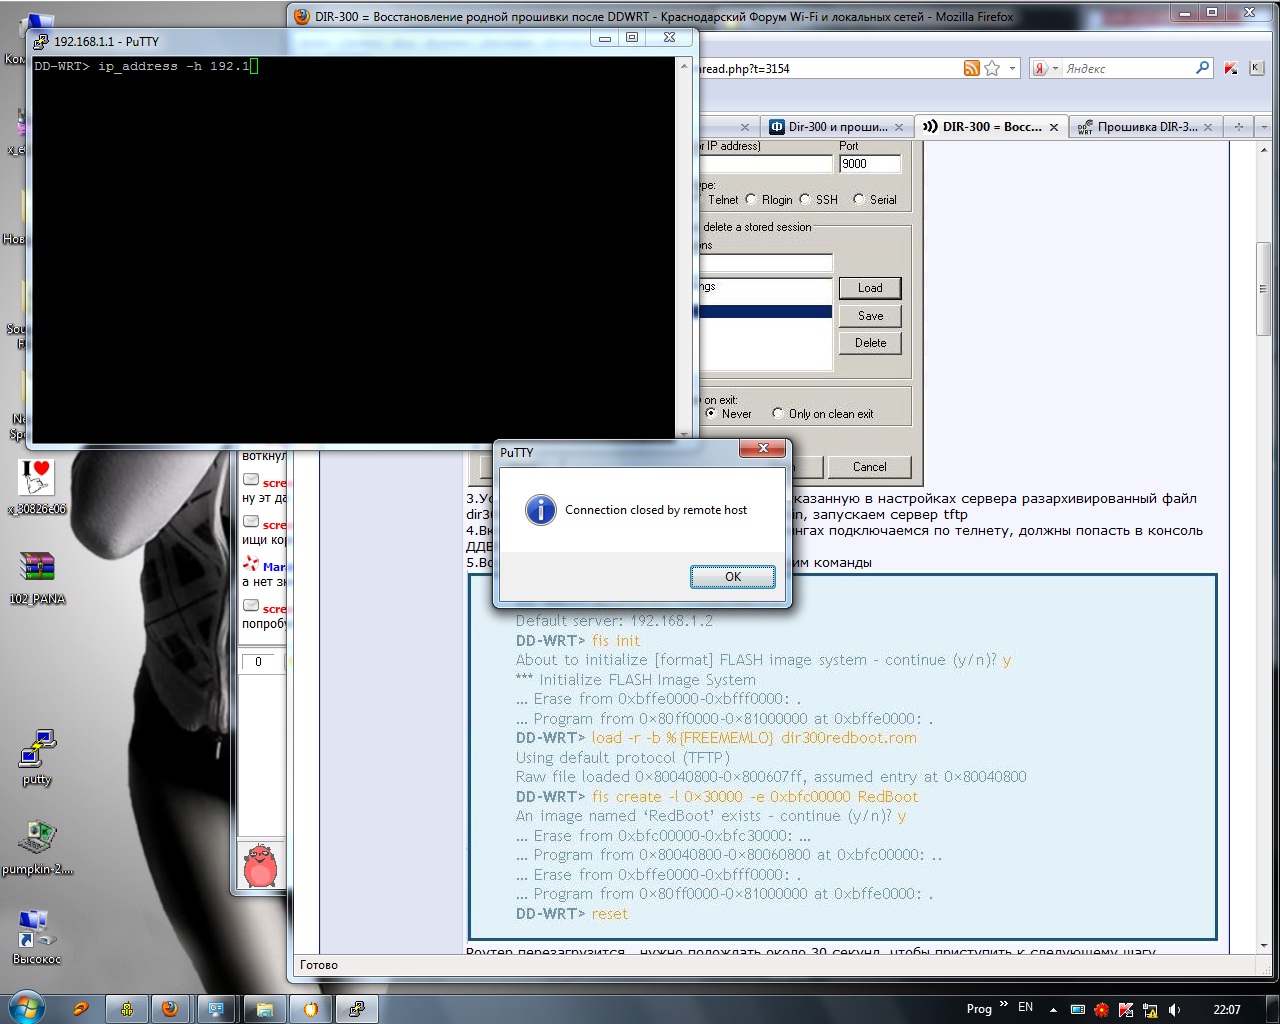1280x1024 pixels.
Task: Expand the address bar history dropdown
Action: (1012, 68)
